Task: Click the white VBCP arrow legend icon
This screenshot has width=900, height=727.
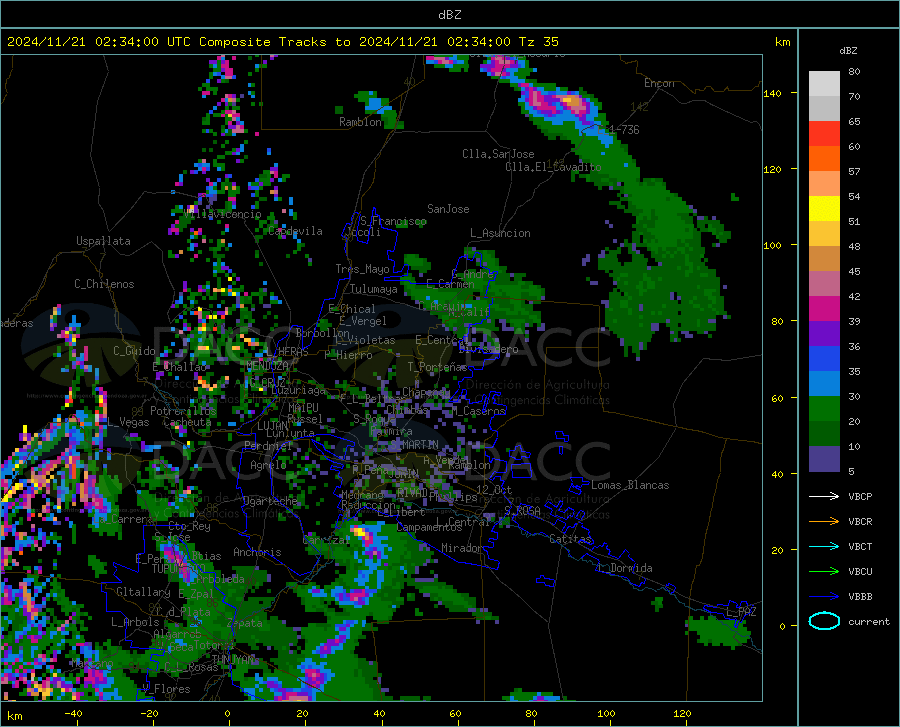Action: 824,496
